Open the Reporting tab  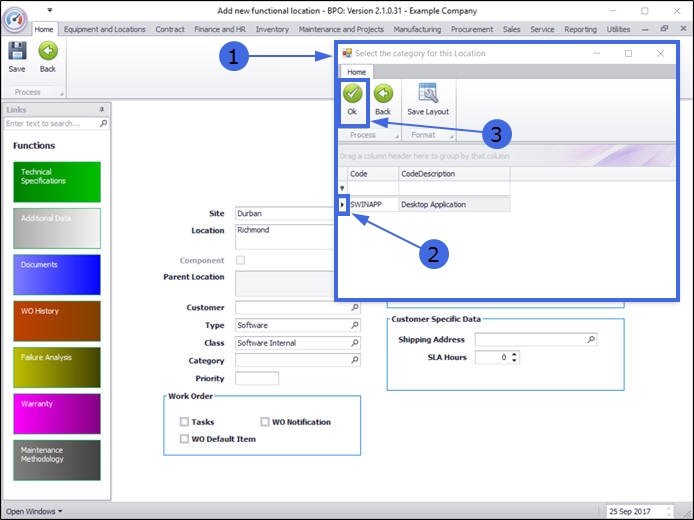coord(580,29)
